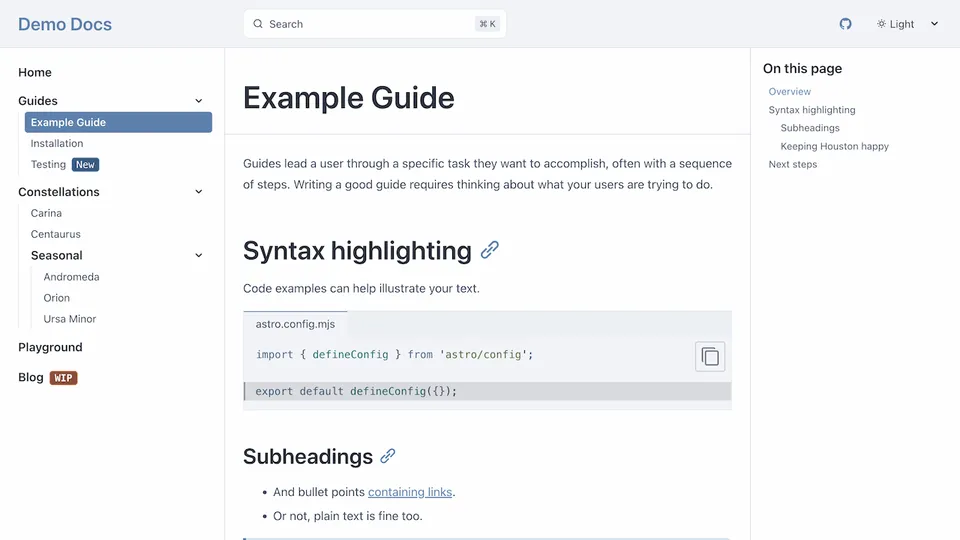
Task: Go to Installation guide page
Action: [57, 144]
